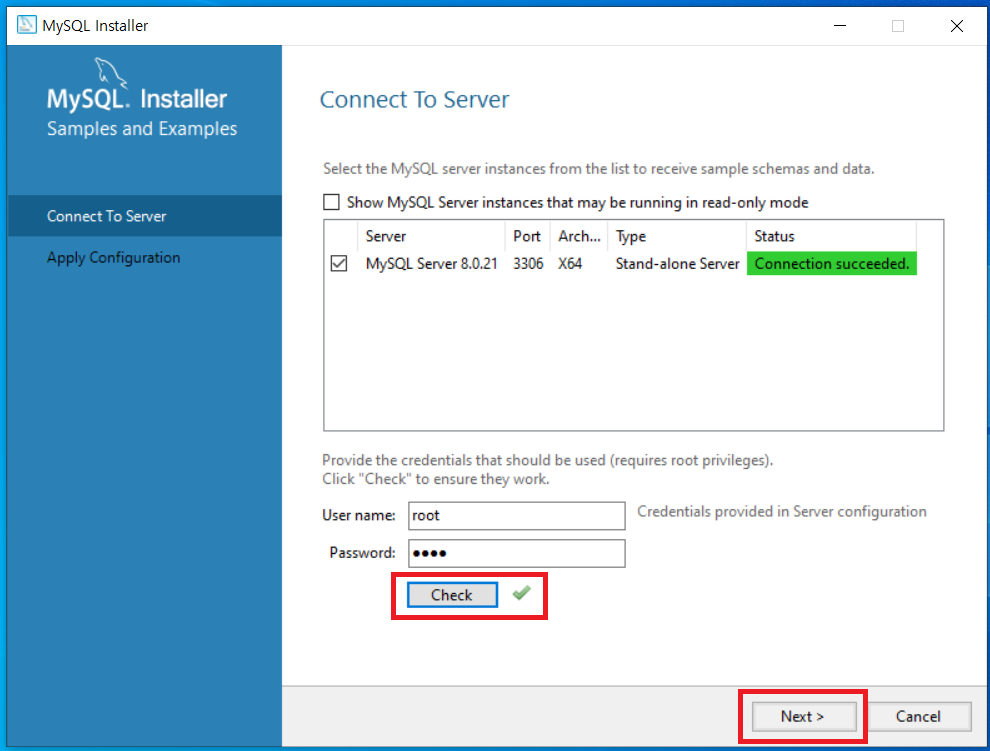Click the Stand-alone Server type cell
The width and height of the screenshot is (990, 751).
click(677, 263)
